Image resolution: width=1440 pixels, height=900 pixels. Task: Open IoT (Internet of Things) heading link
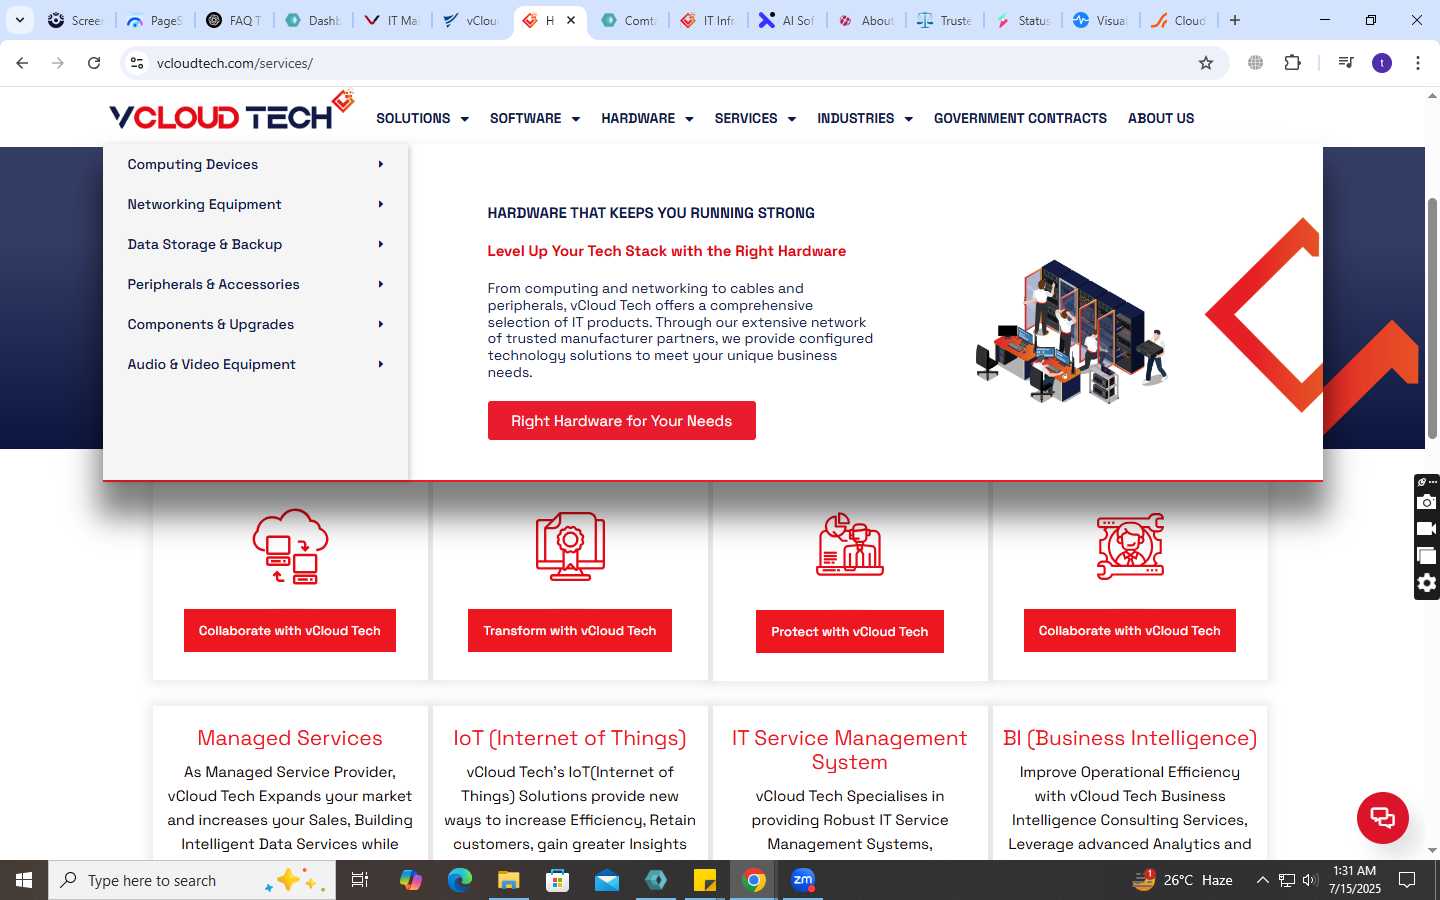coord(570,738)
